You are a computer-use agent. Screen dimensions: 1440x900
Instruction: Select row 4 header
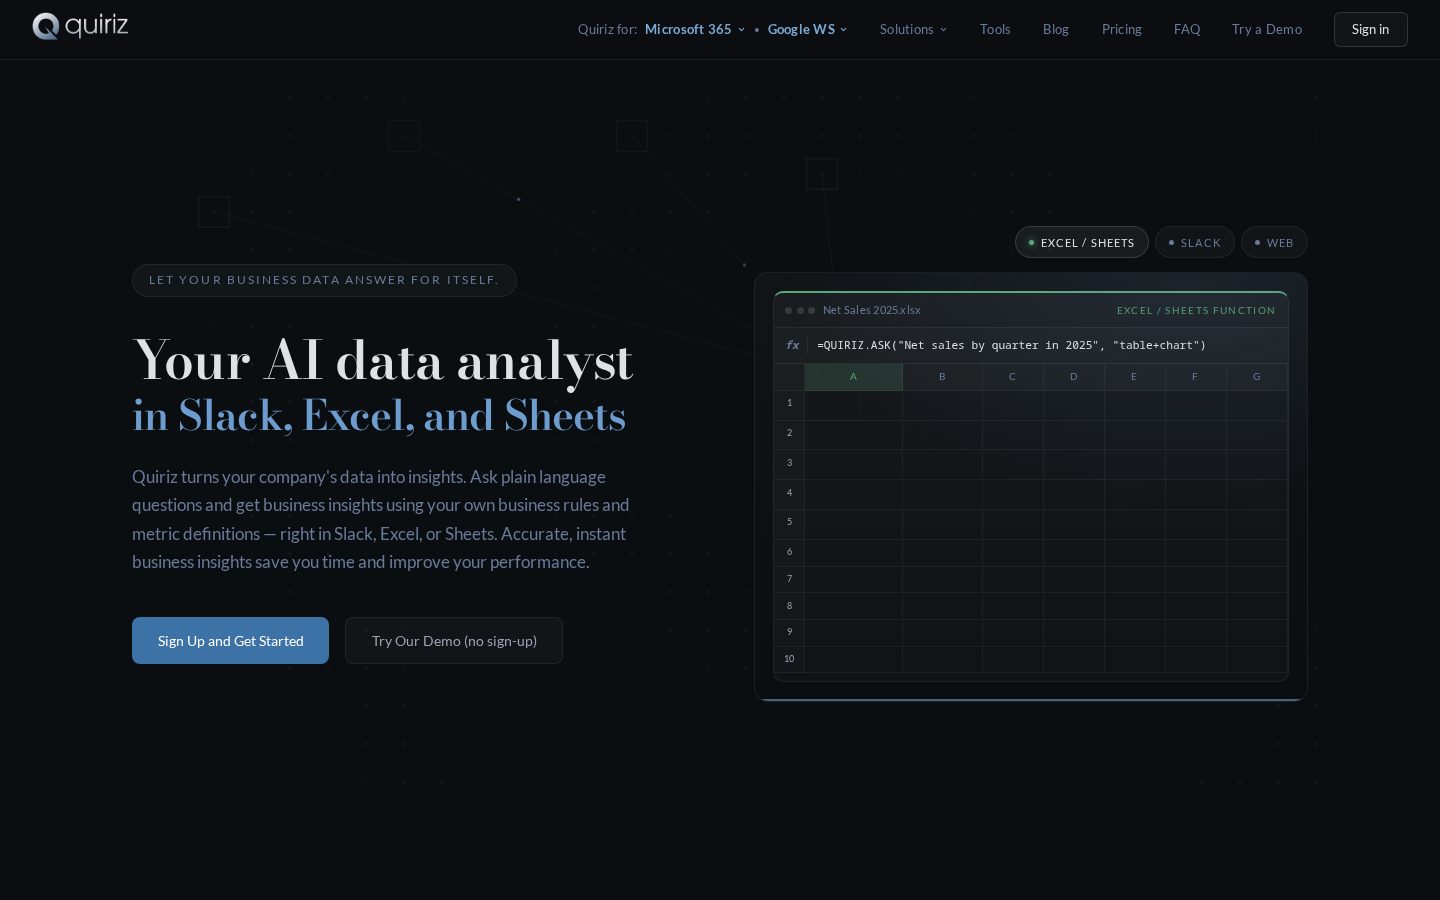click(x=789, y=493)
